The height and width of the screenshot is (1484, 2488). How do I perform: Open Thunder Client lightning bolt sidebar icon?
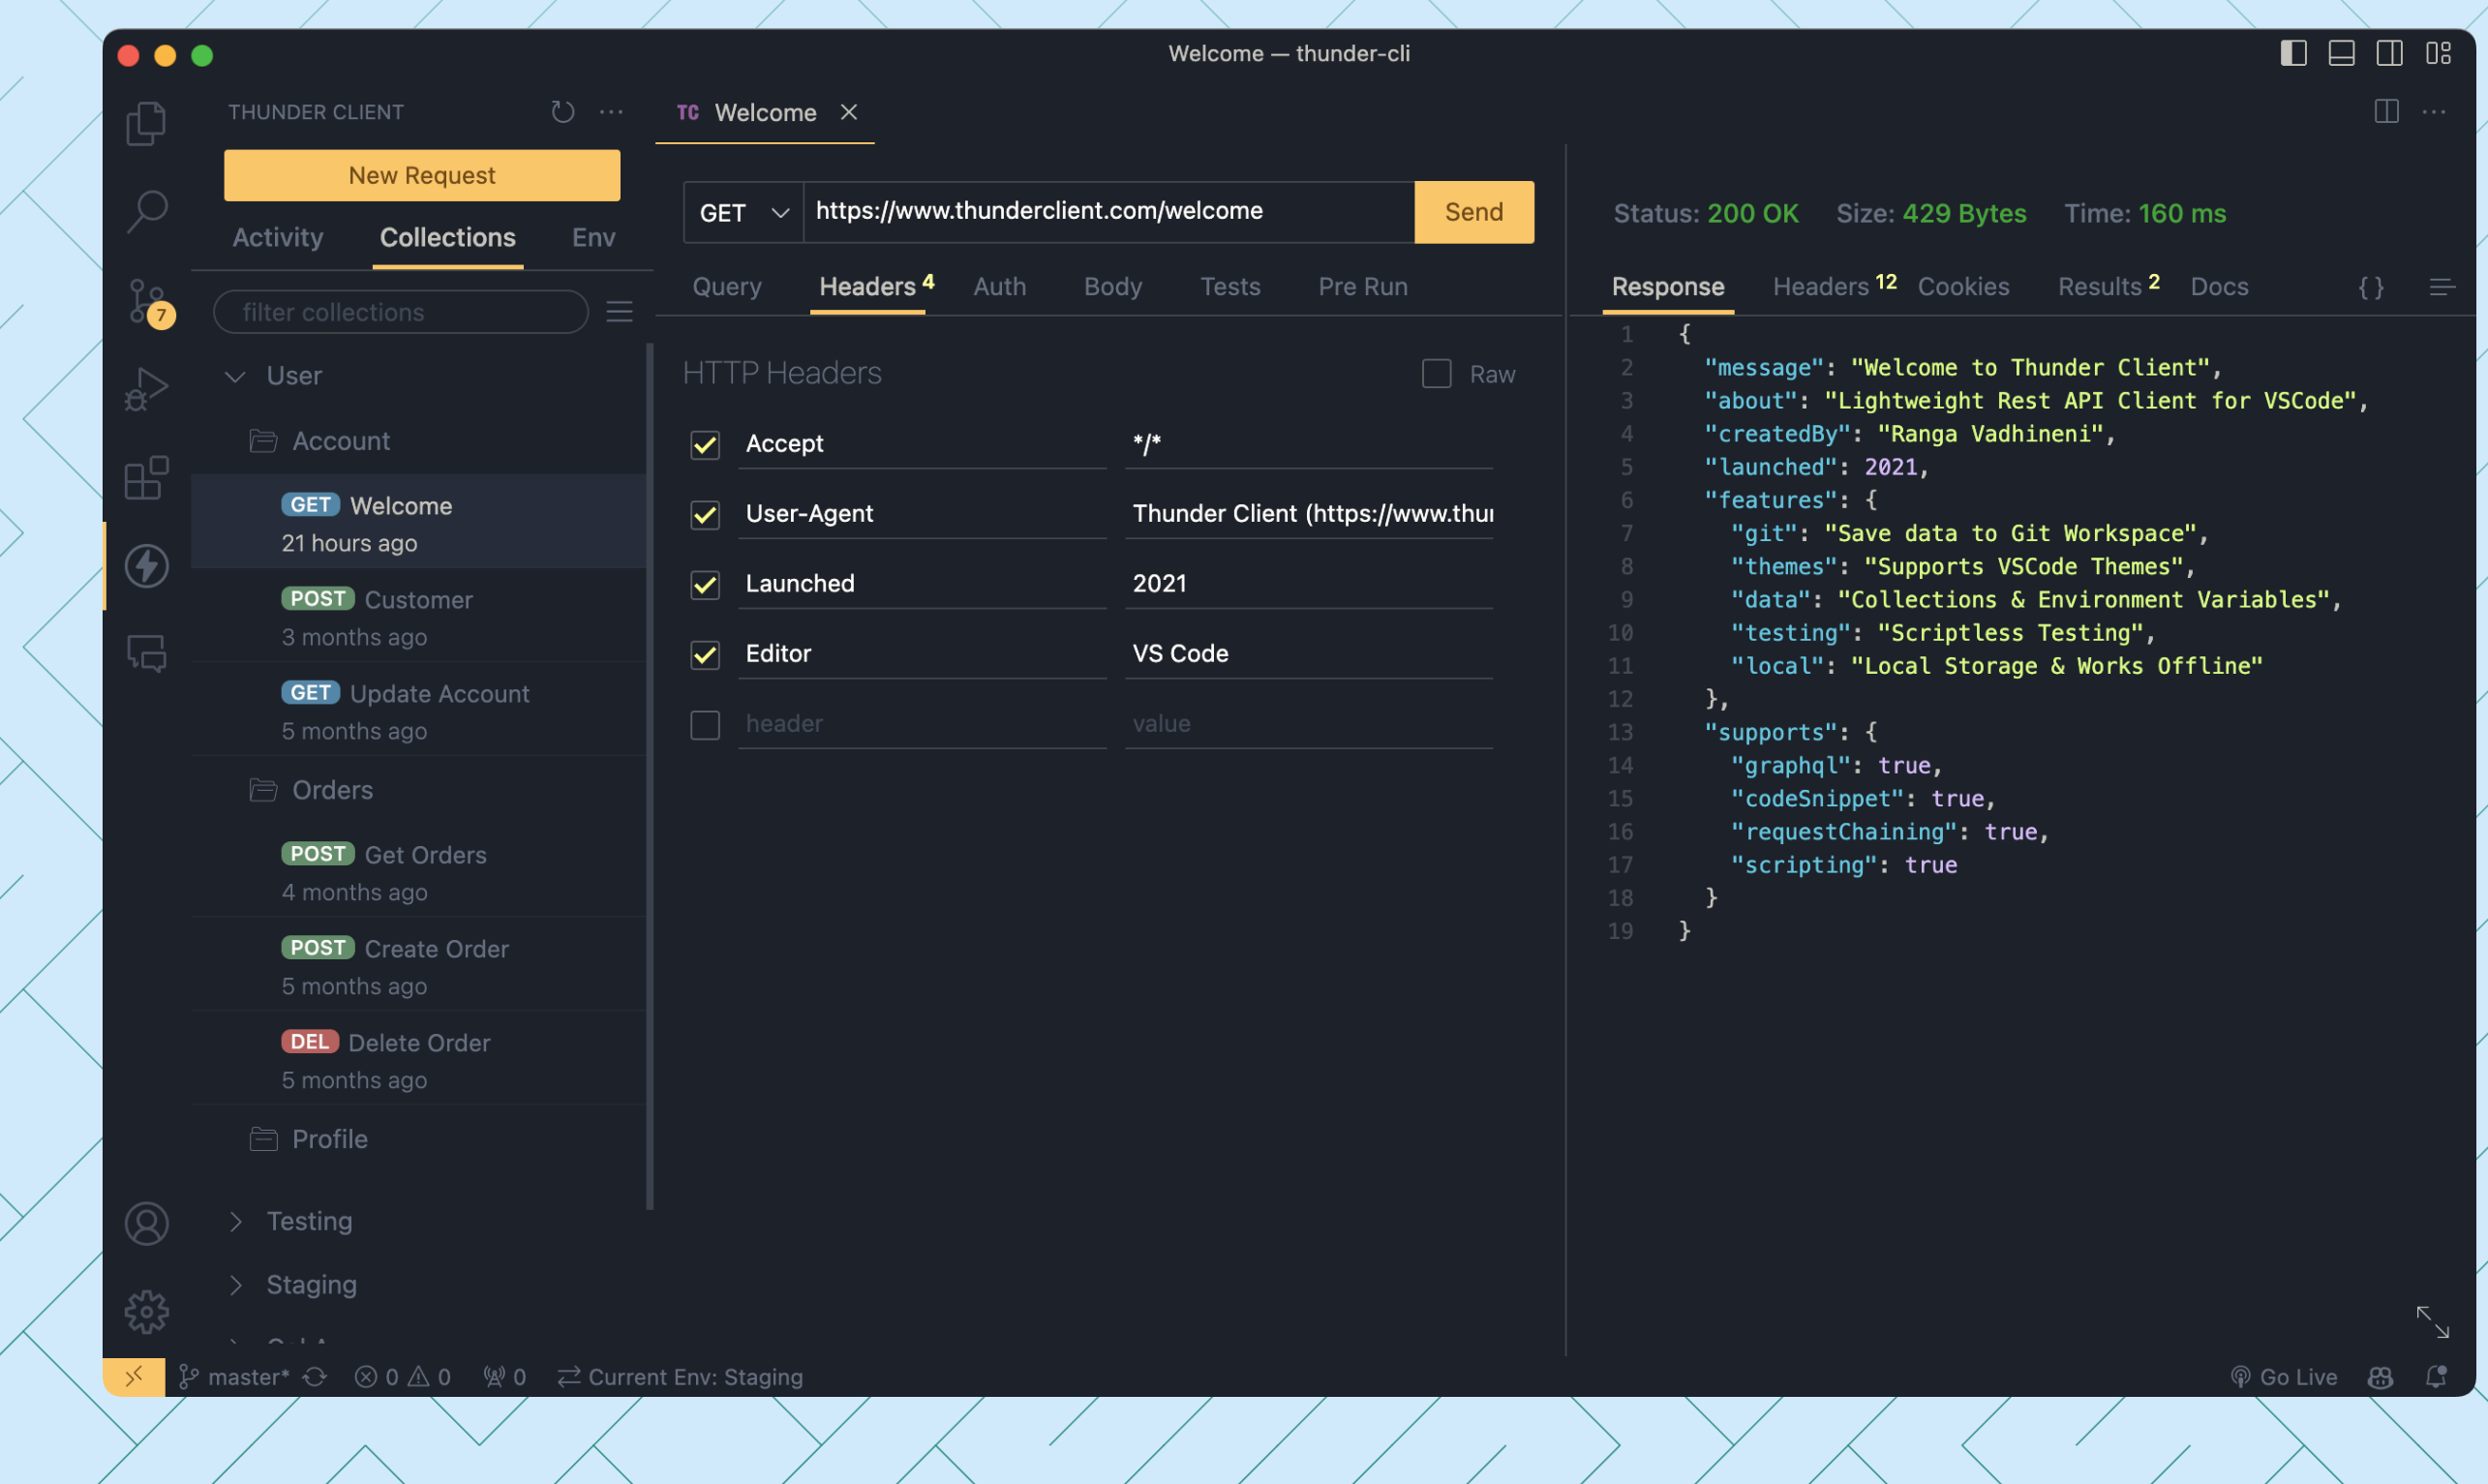tap(147, 566)
